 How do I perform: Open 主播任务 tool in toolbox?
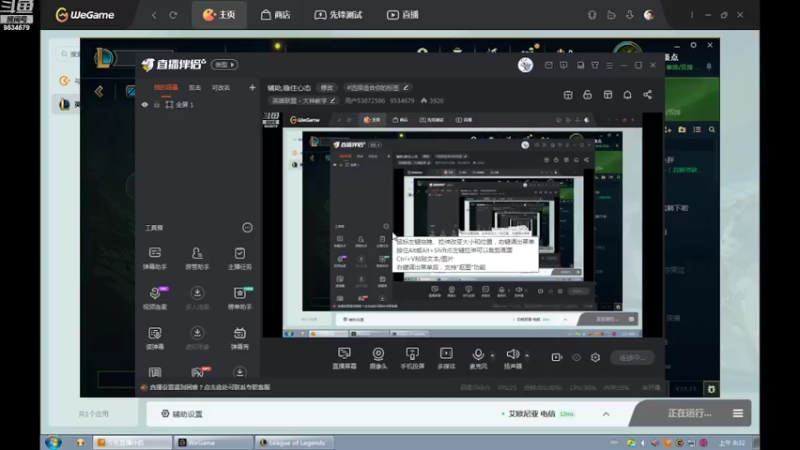pos(239,258)
